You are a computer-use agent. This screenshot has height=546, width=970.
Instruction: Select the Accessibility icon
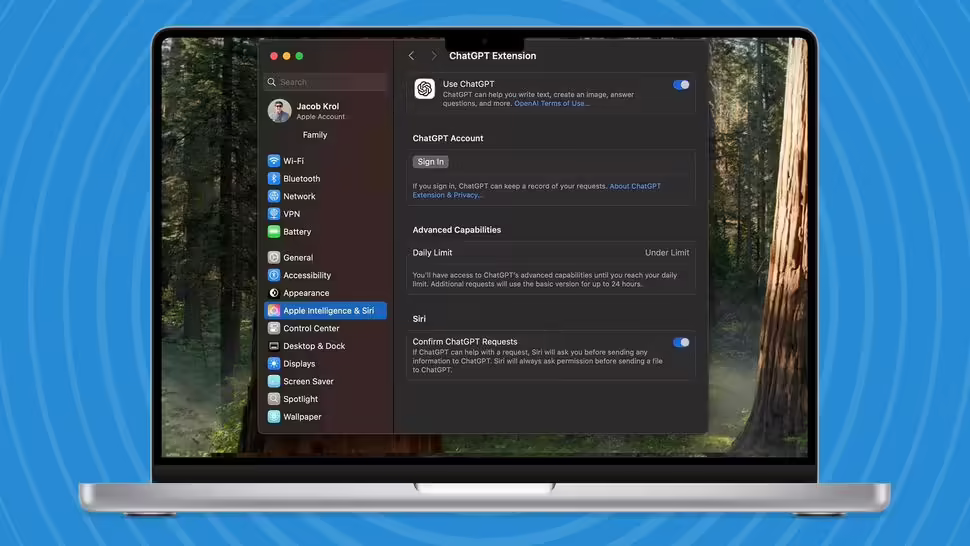pyautogui.click(x=273, y=275)
